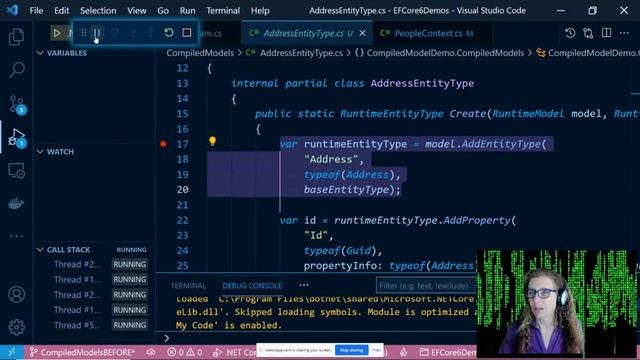
Task: Hide the screen sharing notification banner
Action: [x=376, y=350]
